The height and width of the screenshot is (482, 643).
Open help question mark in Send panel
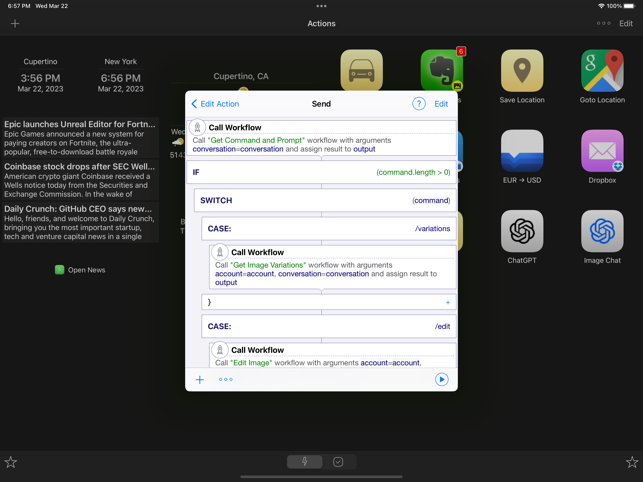pos(418,104)
